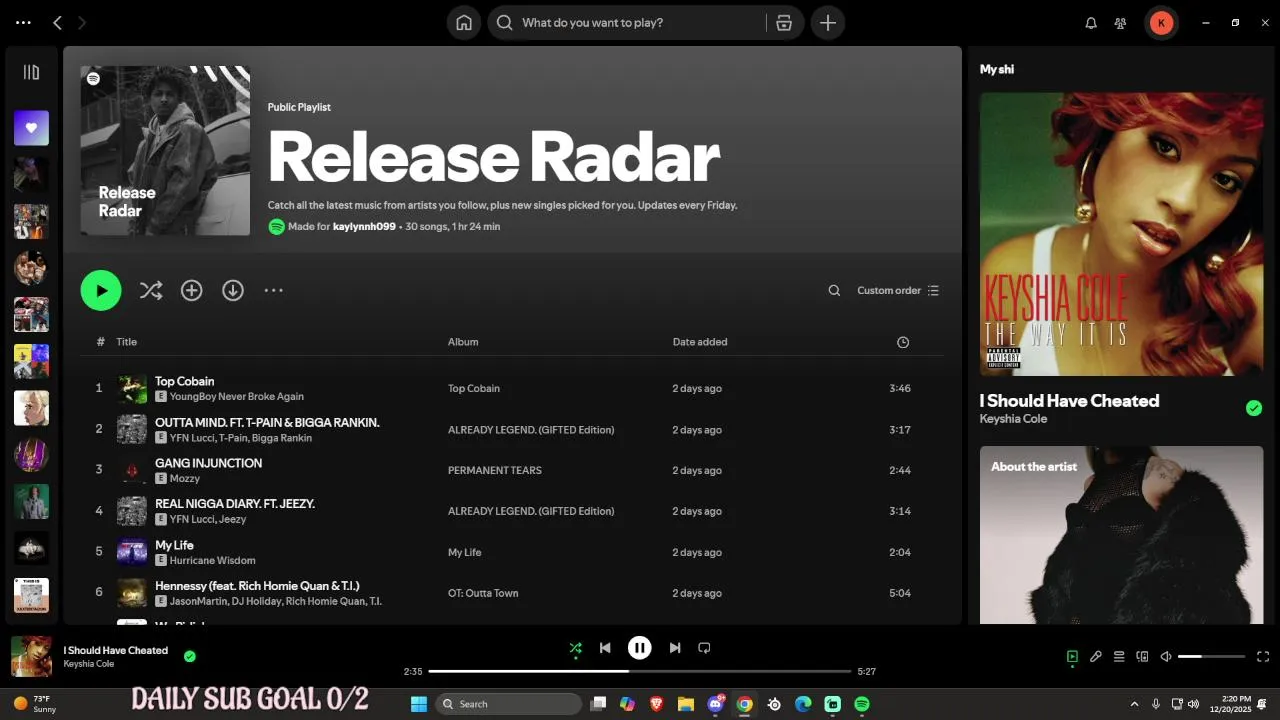
Task: Open the Friend Activity icon
Action: (x=1120, y=22)
